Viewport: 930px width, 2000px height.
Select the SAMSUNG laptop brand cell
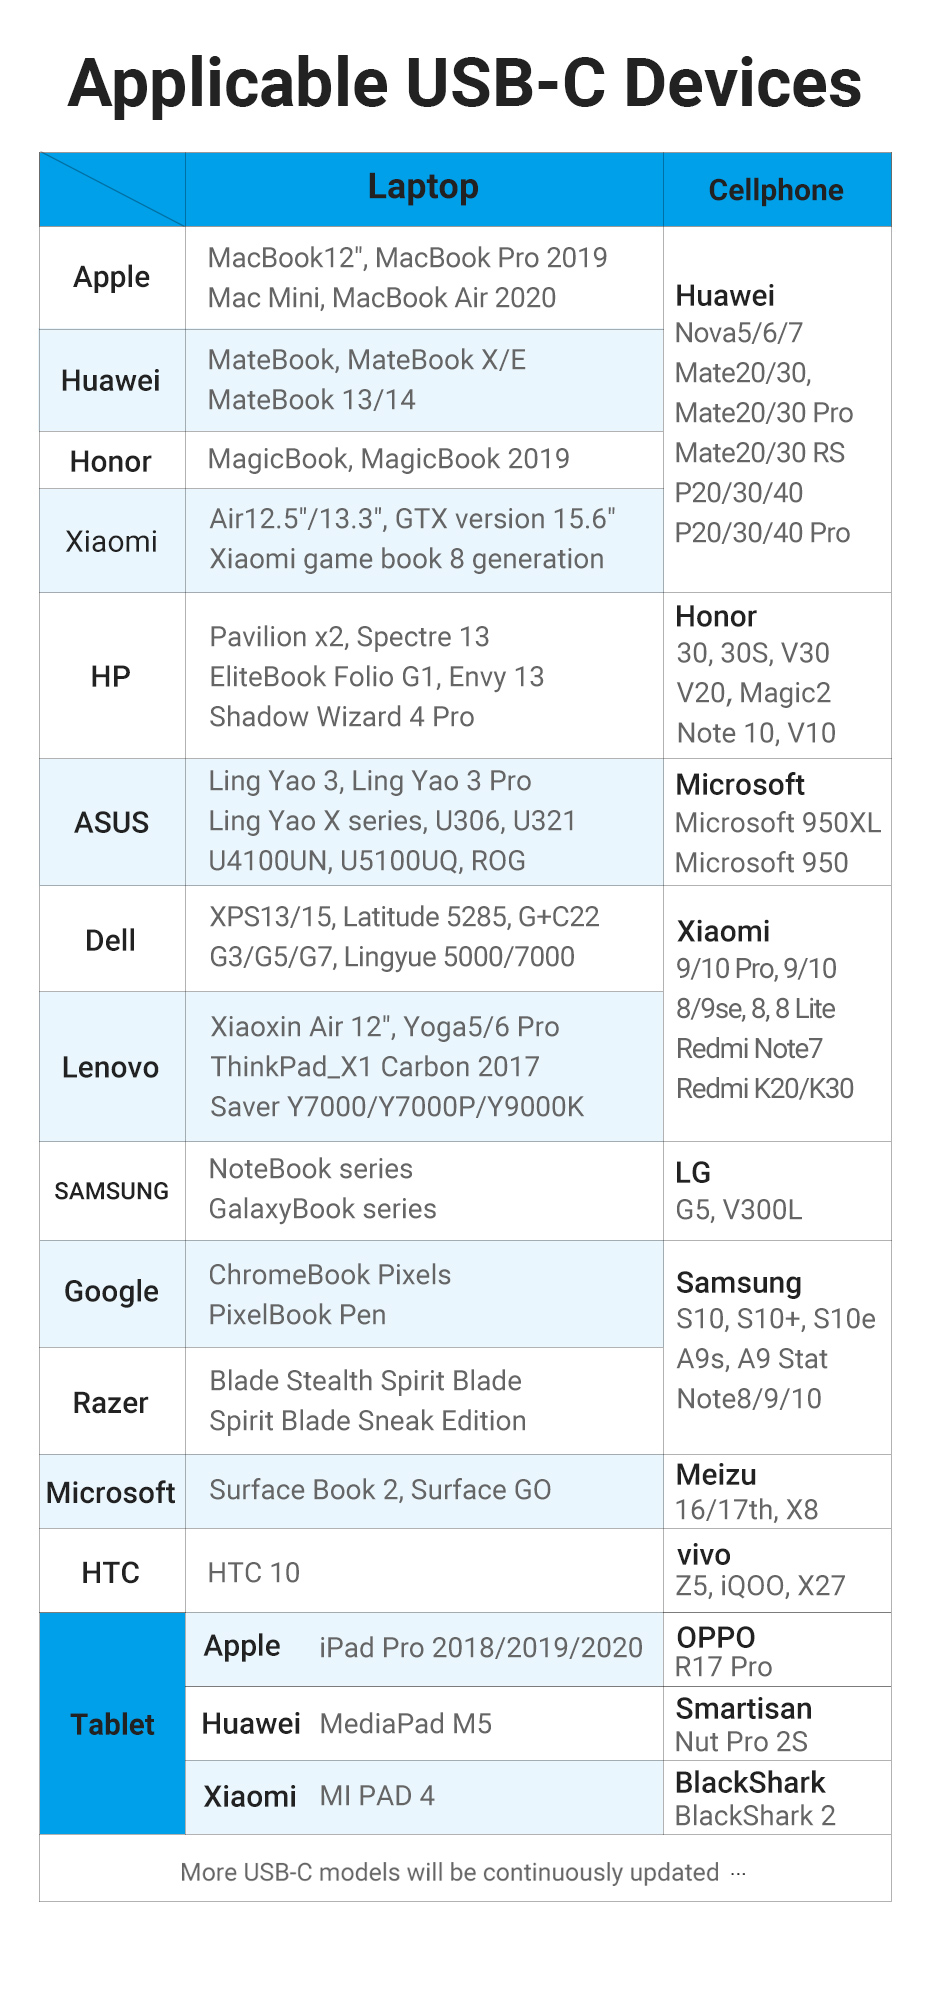[111, 1191]
